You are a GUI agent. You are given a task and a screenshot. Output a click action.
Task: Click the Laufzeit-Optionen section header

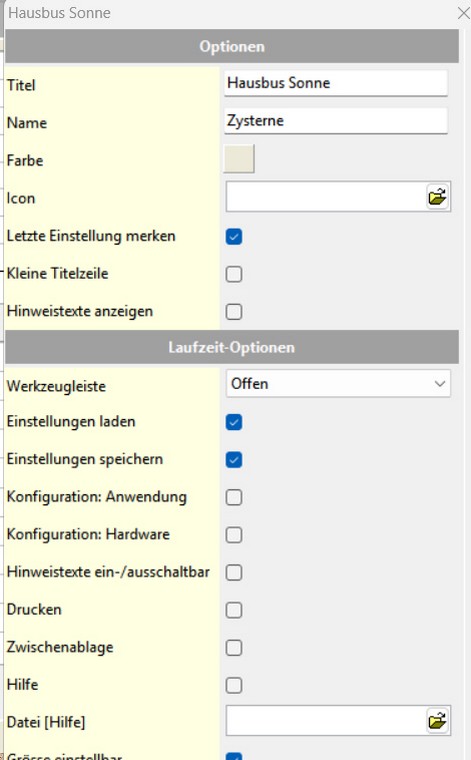[x=232, y=348]
